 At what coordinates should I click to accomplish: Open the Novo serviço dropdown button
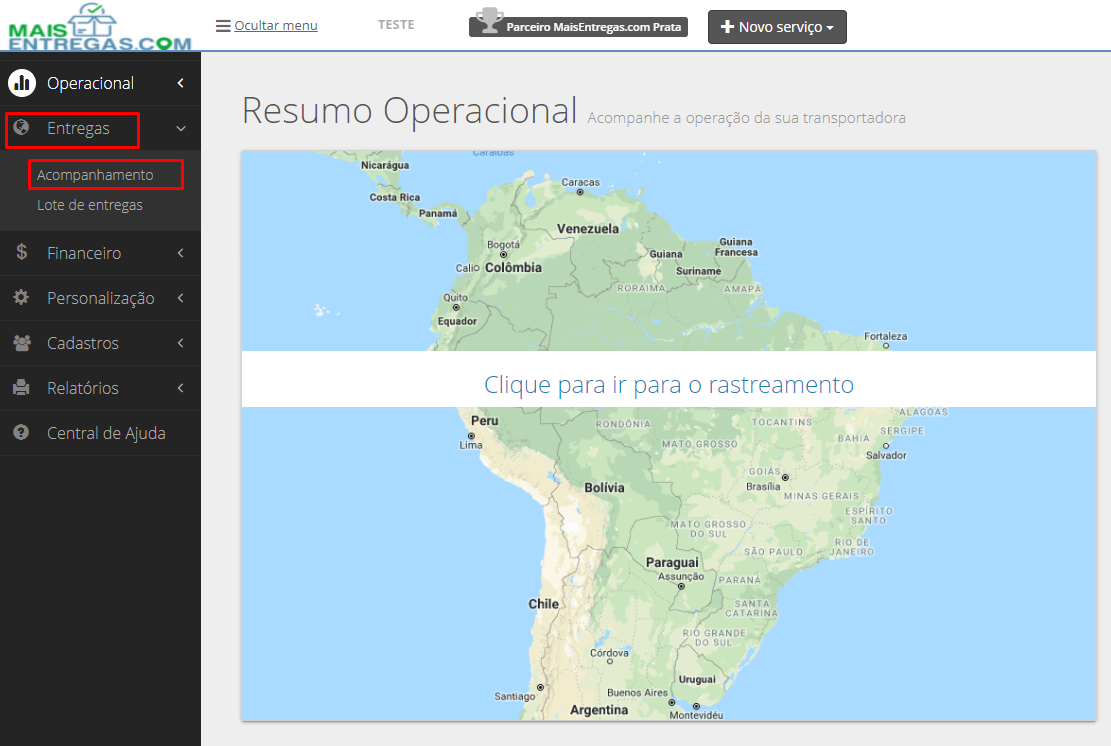coord(777,27)
